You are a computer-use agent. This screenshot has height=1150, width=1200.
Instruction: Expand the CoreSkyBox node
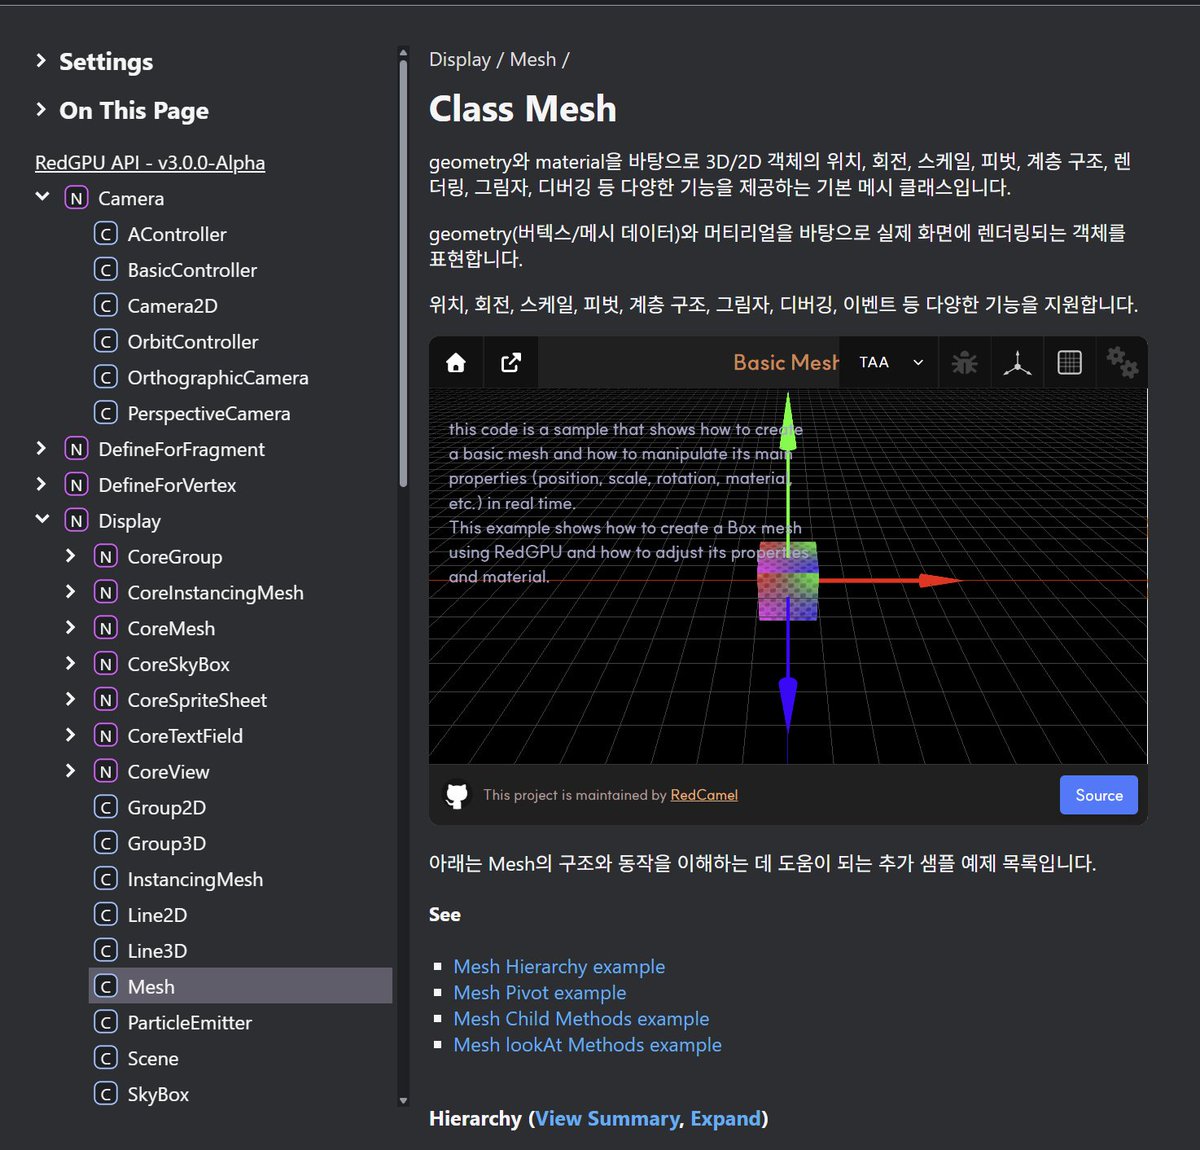[70, 663]
